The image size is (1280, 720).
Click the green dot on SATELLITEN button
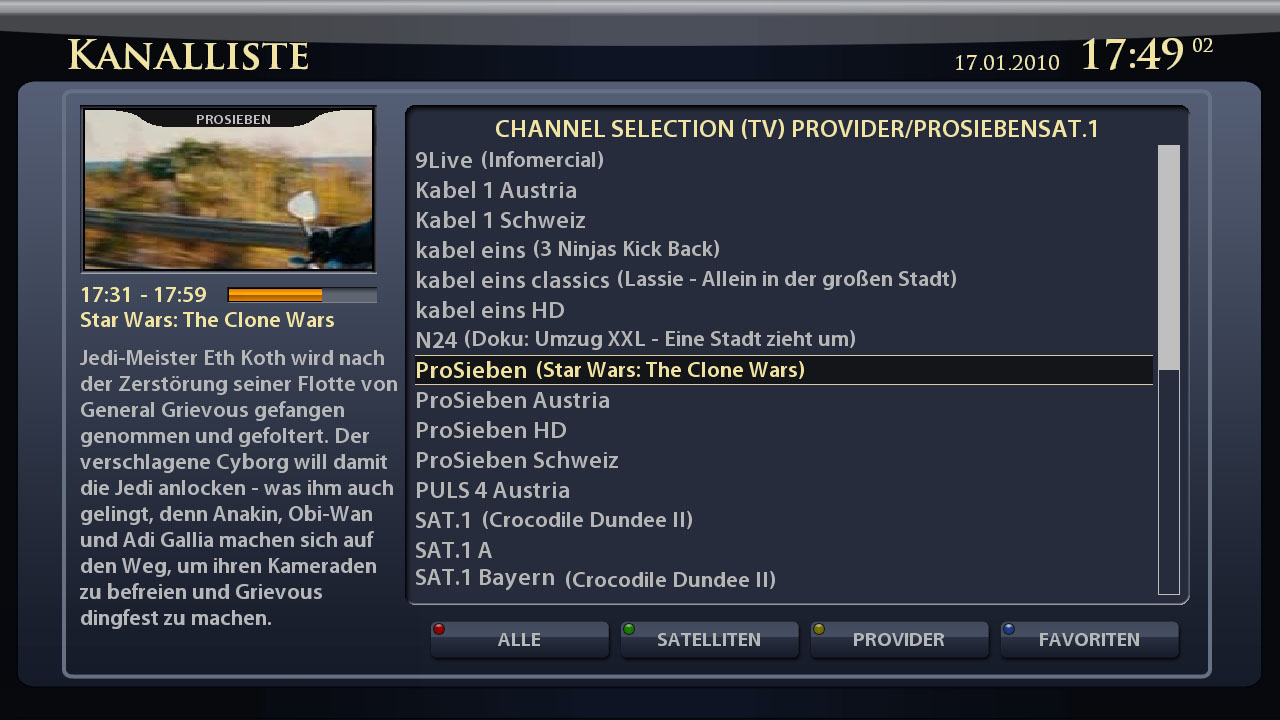point(629,629)
